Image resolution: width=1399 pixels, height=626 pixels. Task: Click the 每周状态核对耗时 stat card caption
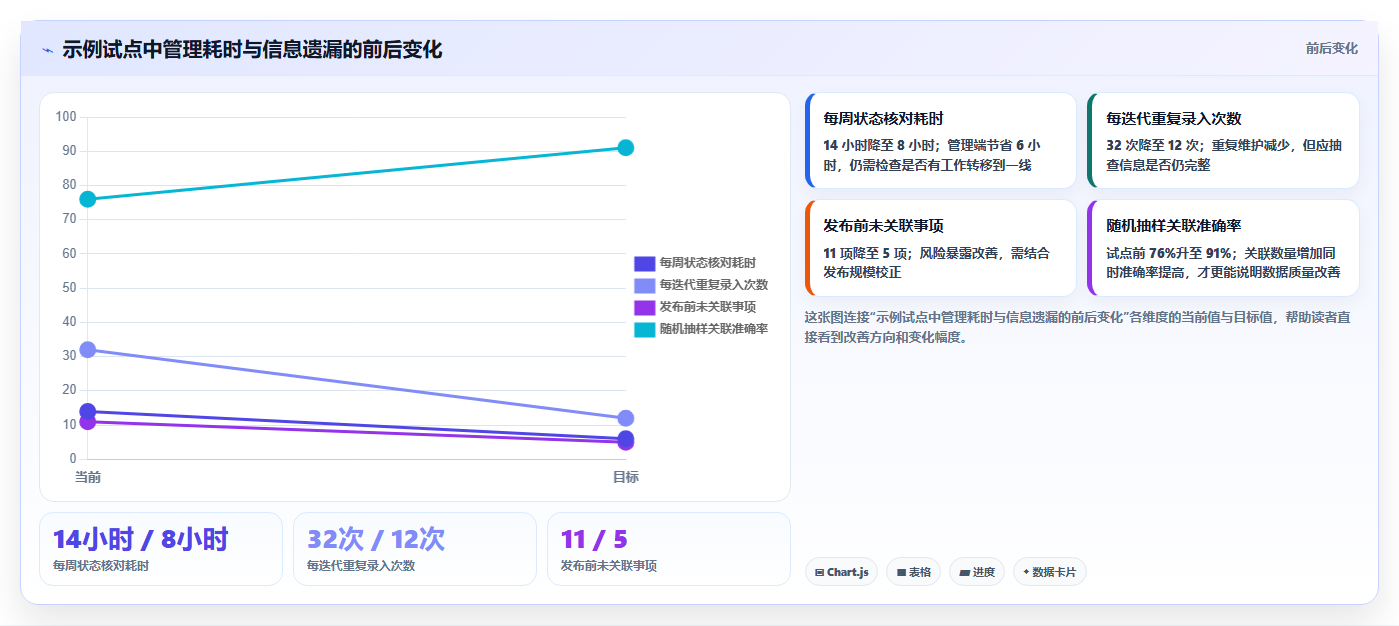click(101, 566)
